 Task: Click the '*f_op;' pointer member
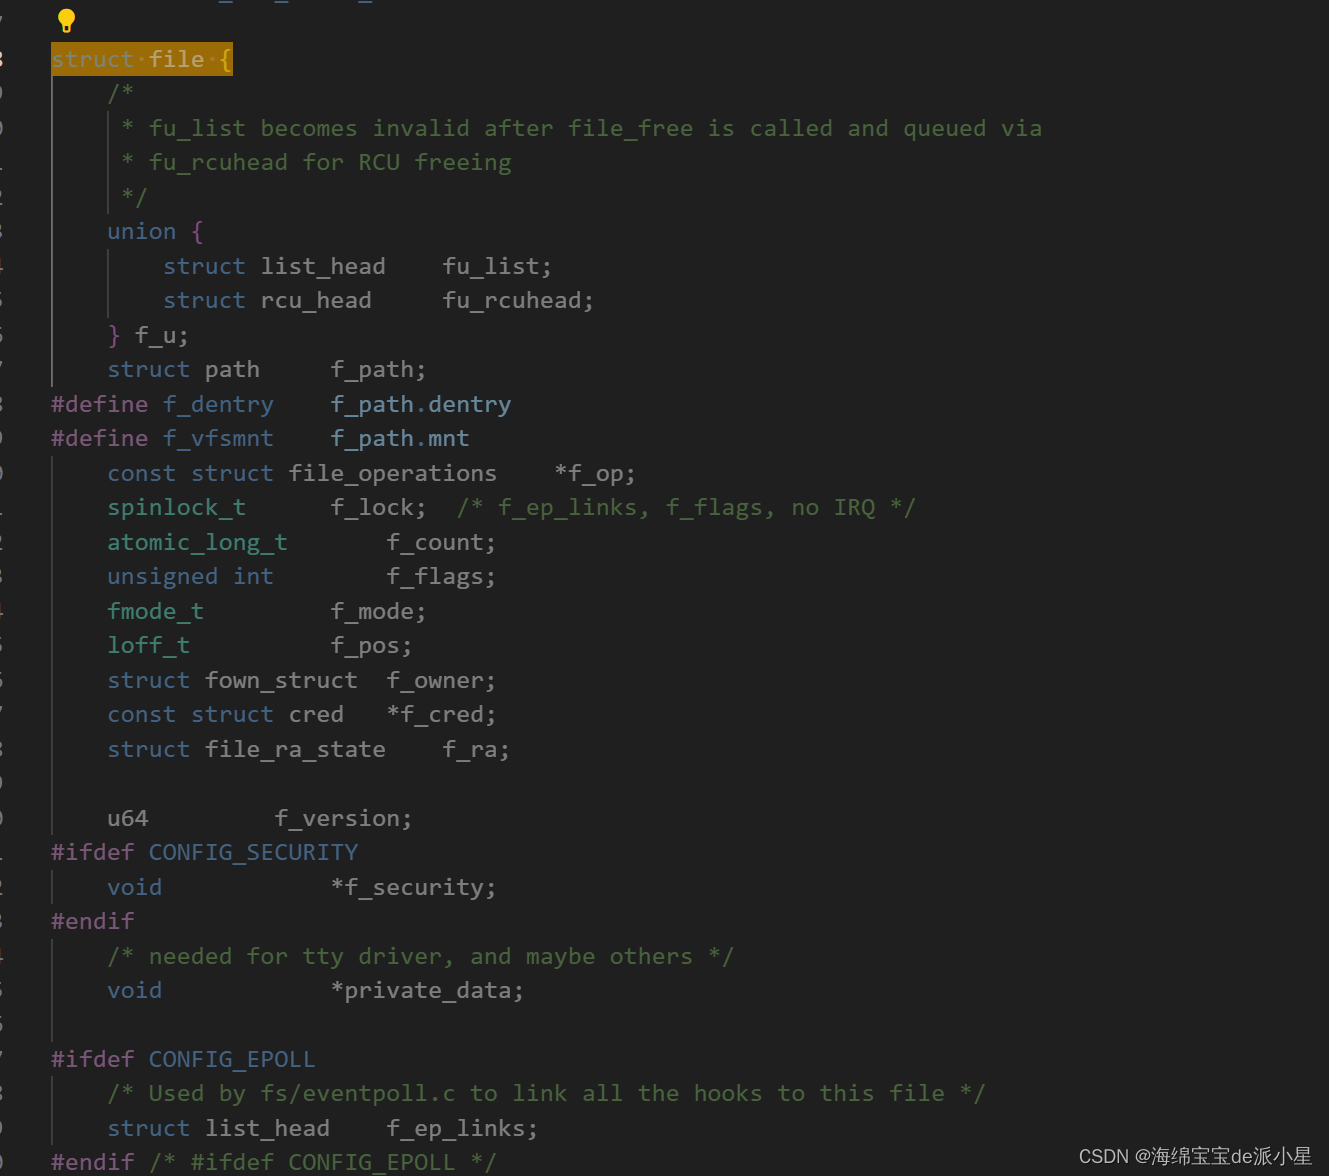pos(595,473)
